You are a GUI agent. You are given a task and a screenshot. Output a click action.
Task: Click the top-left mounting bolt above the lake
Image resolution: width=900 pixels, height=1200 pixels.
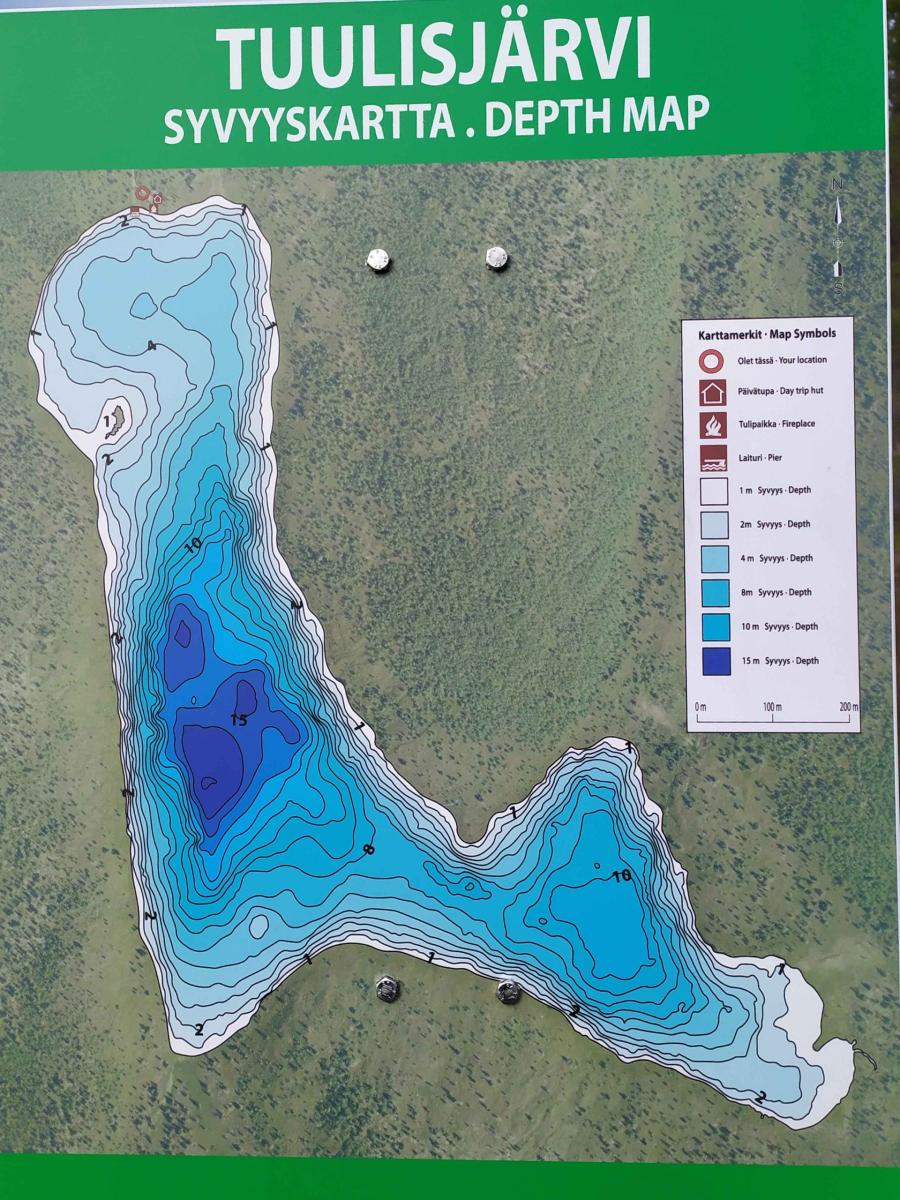(x=377, y=260)
